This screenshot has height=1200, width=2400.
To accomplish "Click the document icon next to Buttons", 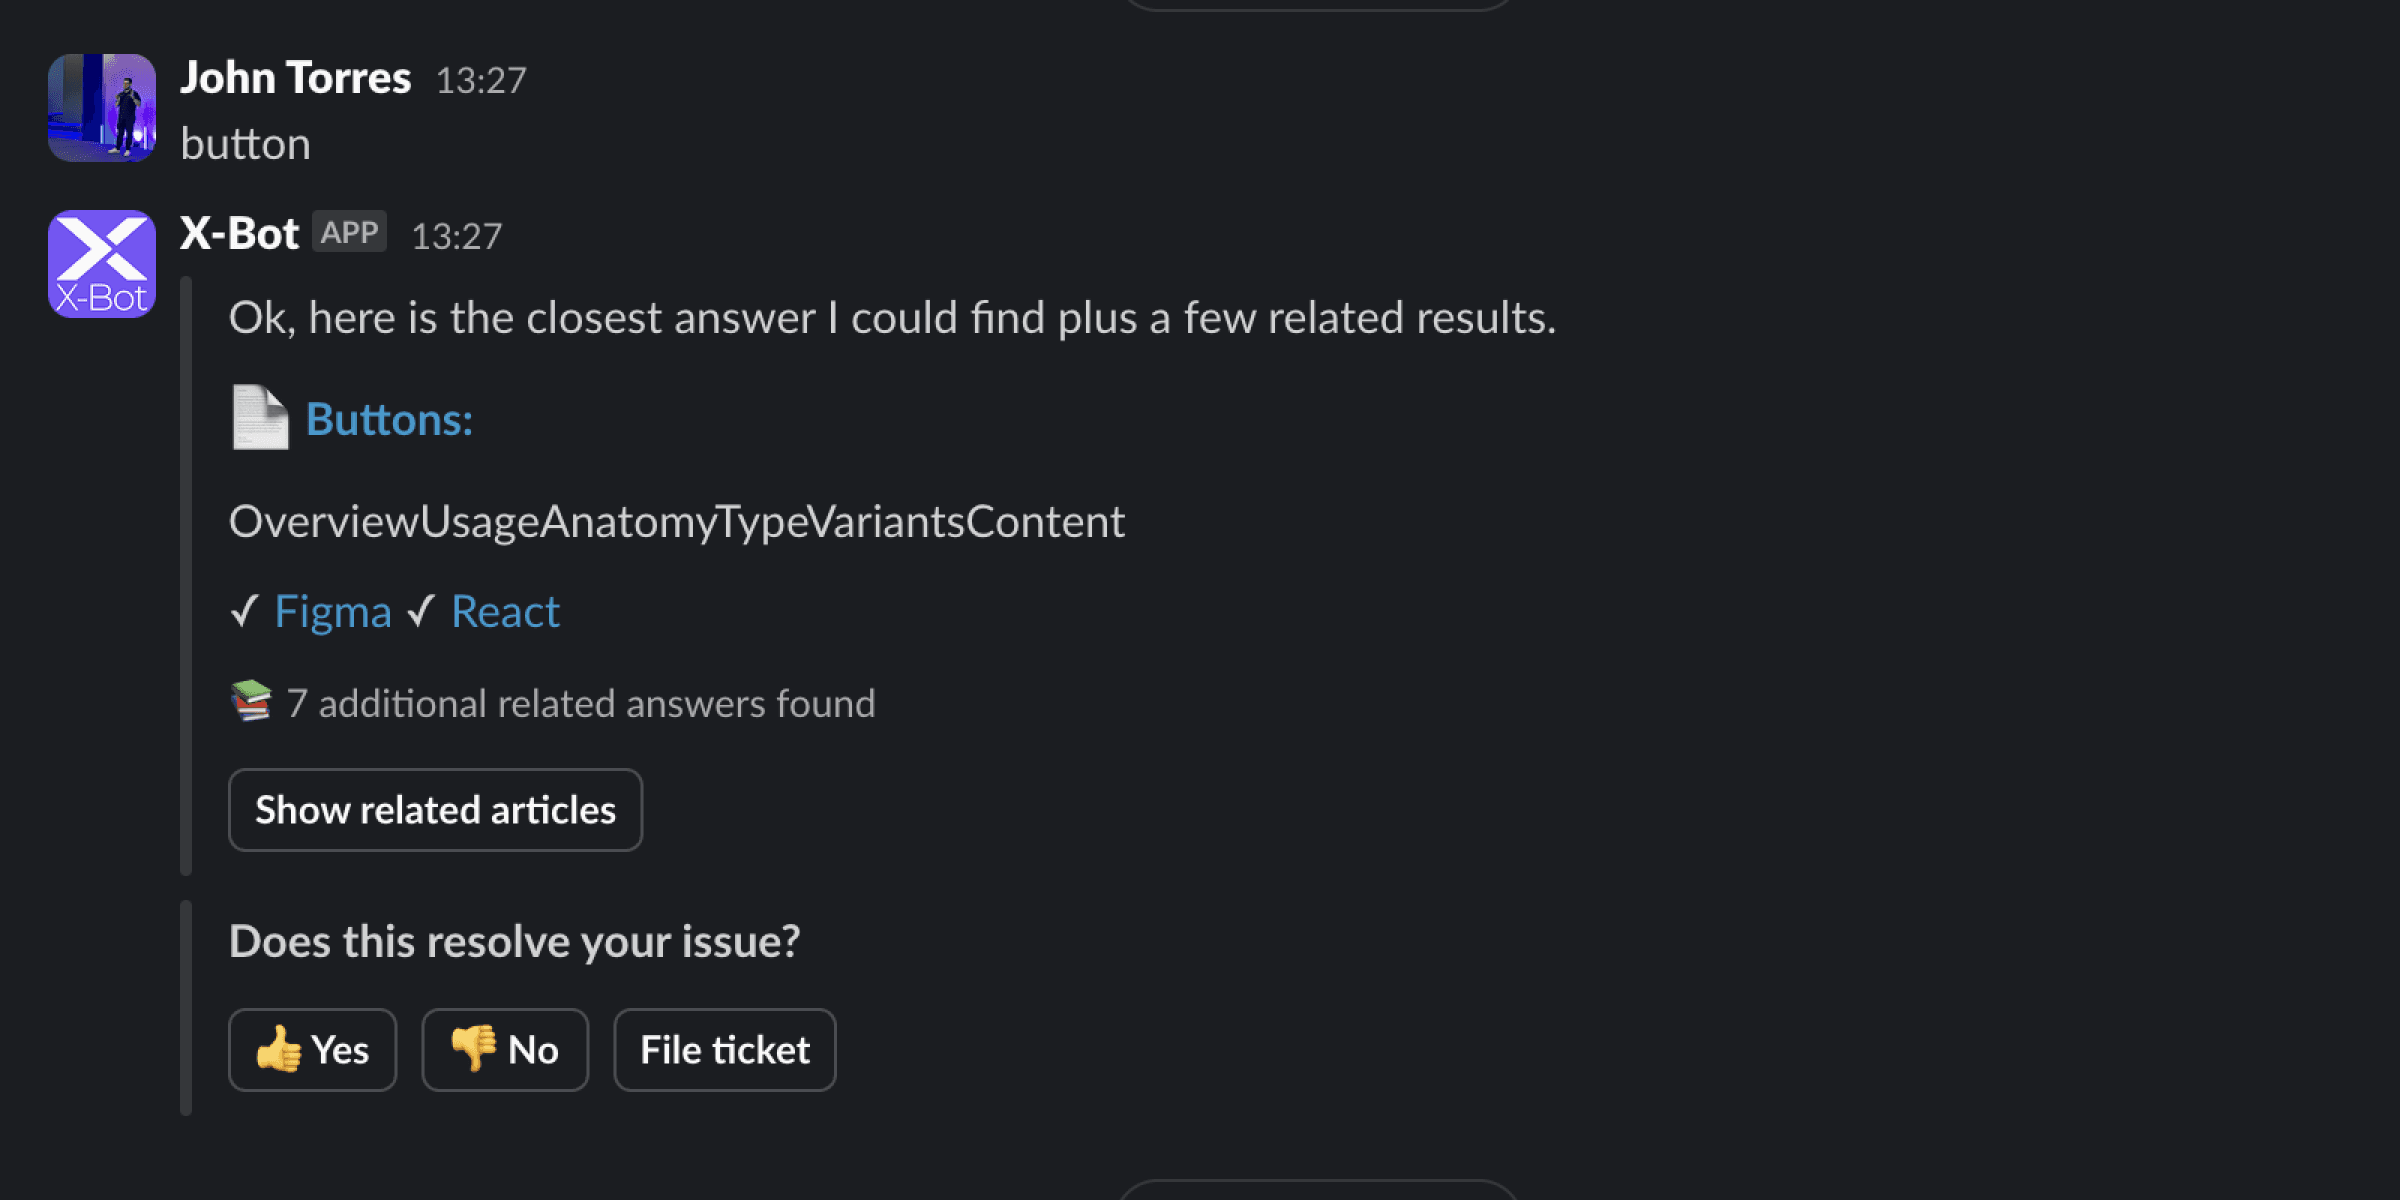I will coord(260,417).
